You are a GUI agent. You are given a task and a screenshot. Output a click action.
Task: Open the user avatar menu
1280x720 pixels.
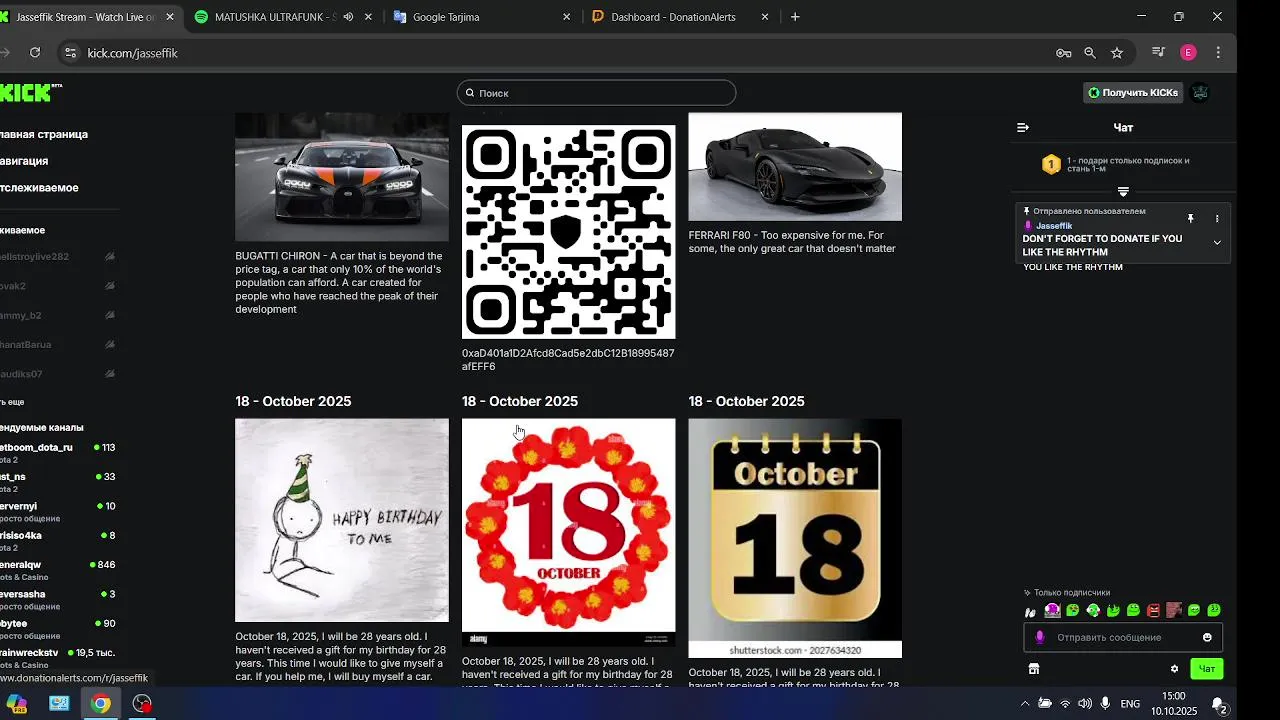(x=1200, y=93)
